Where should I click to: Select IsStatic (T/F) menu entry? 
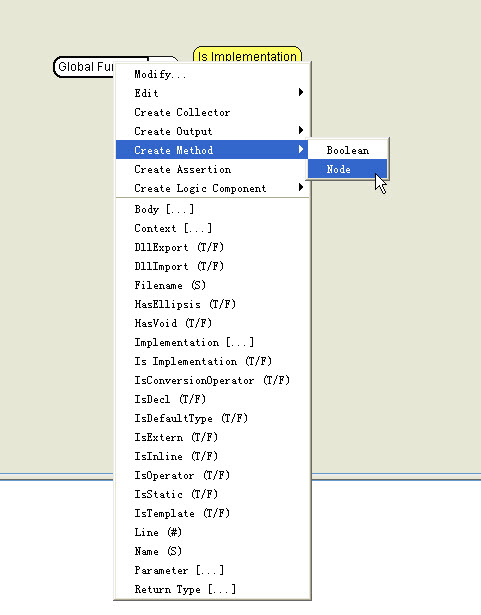pyautogui.click(x=212, y=494)
